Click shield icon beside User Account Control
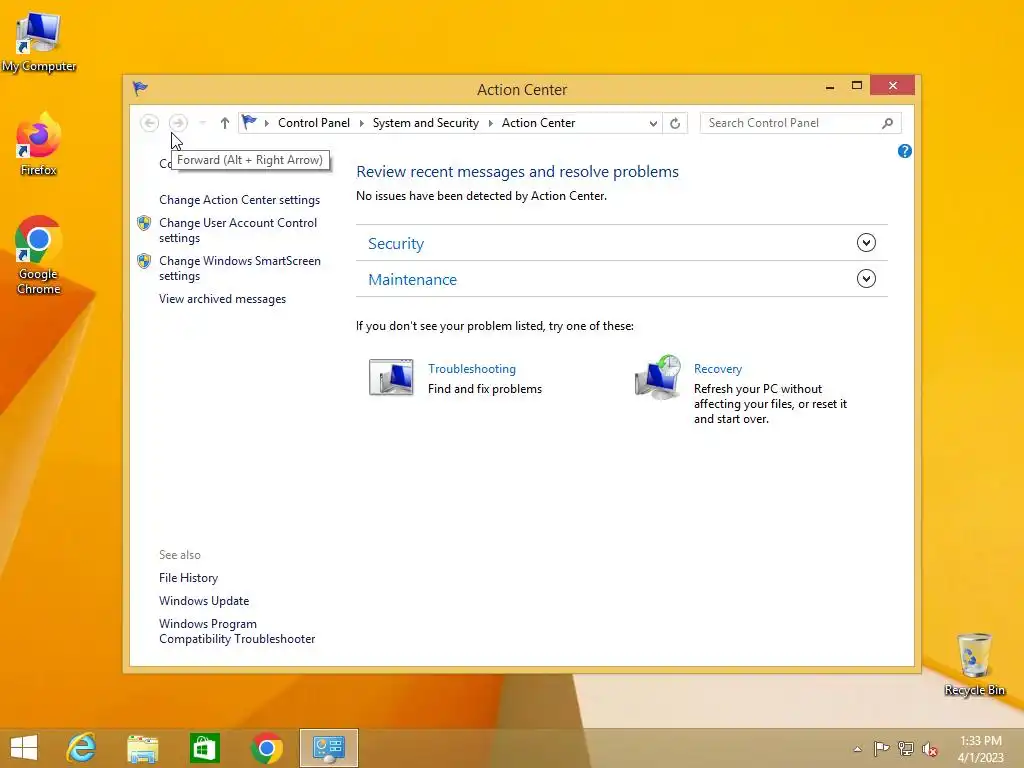Viewport: 1024px width, 768px height. 144,223
